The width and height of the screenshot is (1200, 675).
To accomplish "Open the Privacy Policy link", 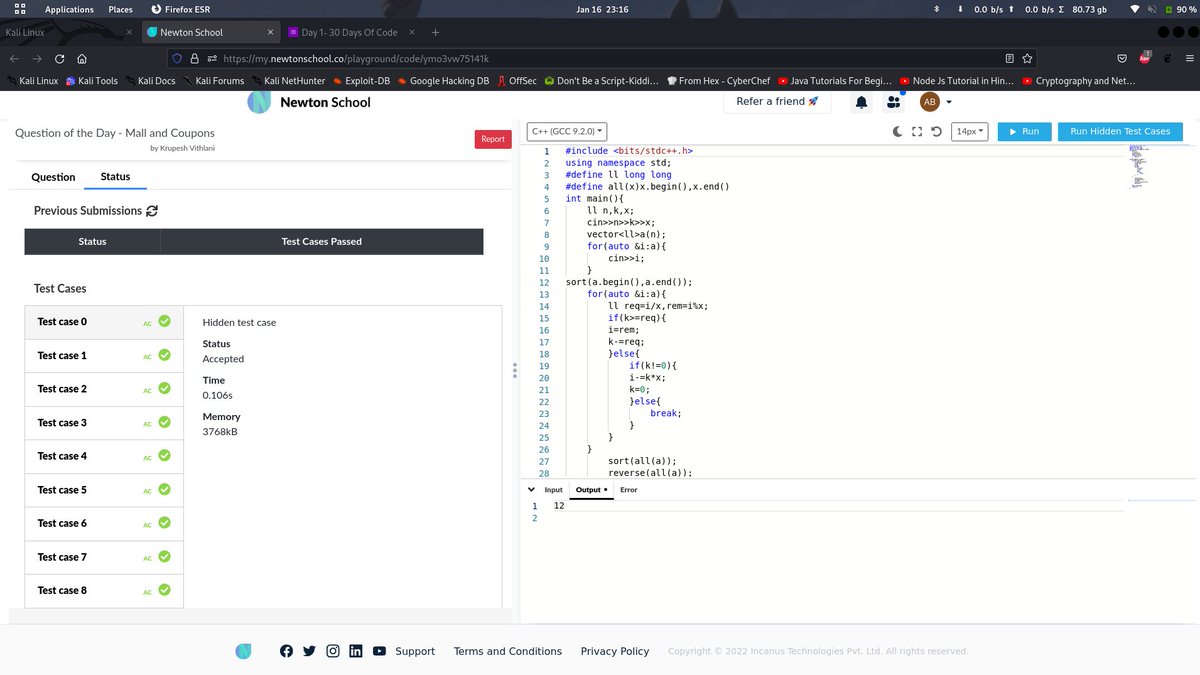I will [615, 651].
